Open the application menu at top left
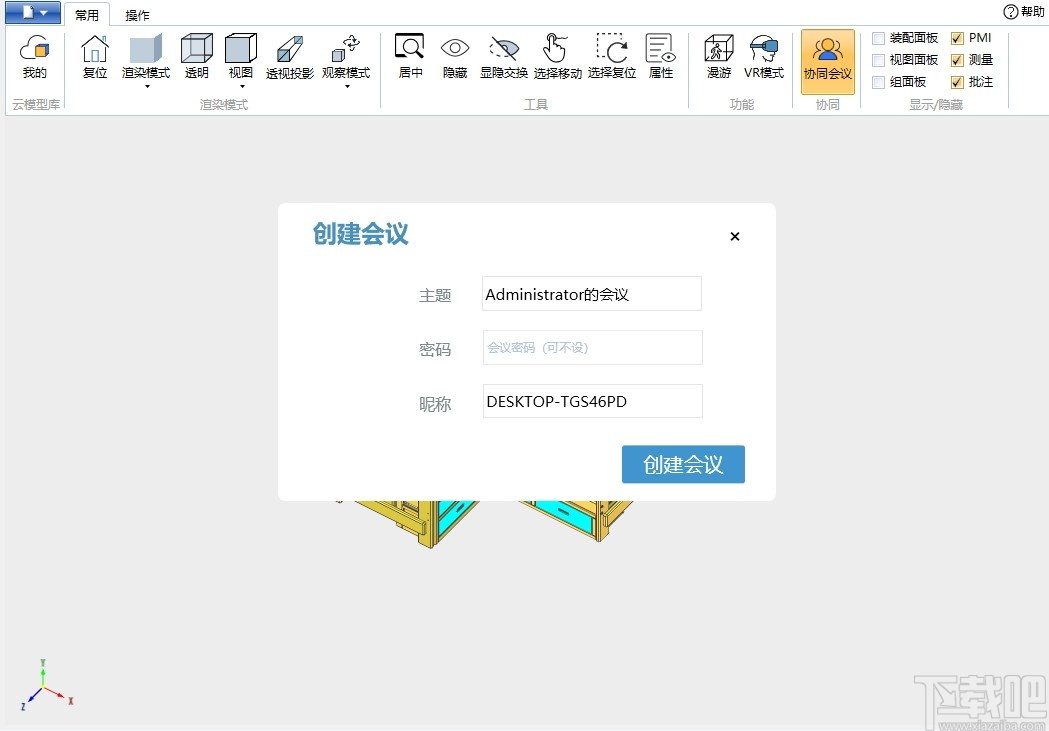The image size is (1049, 731). 30,12
